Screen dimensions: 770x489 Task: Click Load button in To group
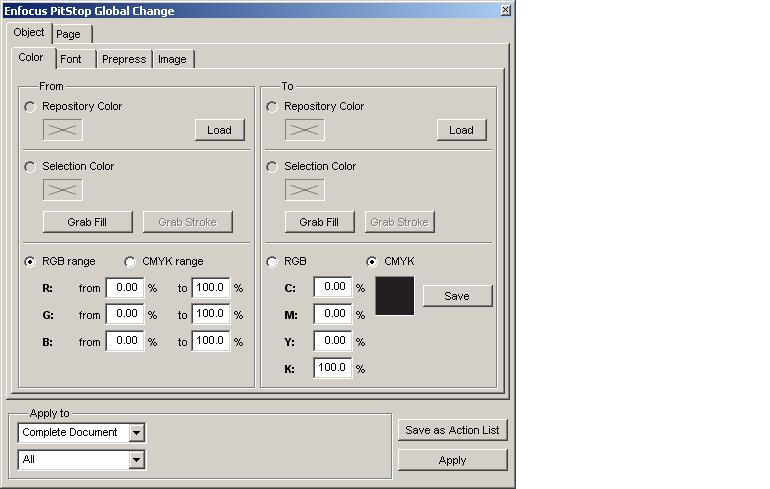tap(462, 130)
